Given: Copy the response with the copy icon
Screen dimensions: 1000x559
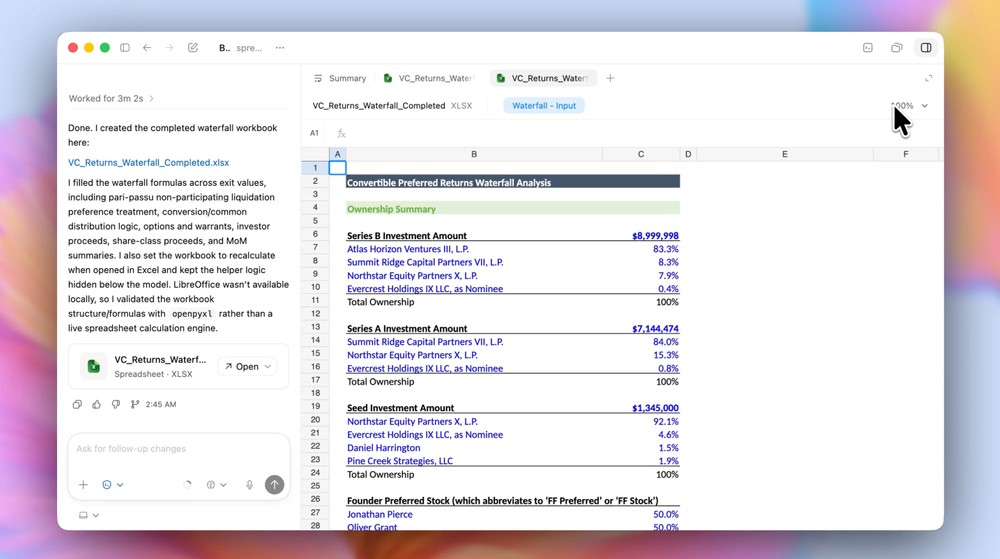Looking at the screenshot, I should (77, 405).
